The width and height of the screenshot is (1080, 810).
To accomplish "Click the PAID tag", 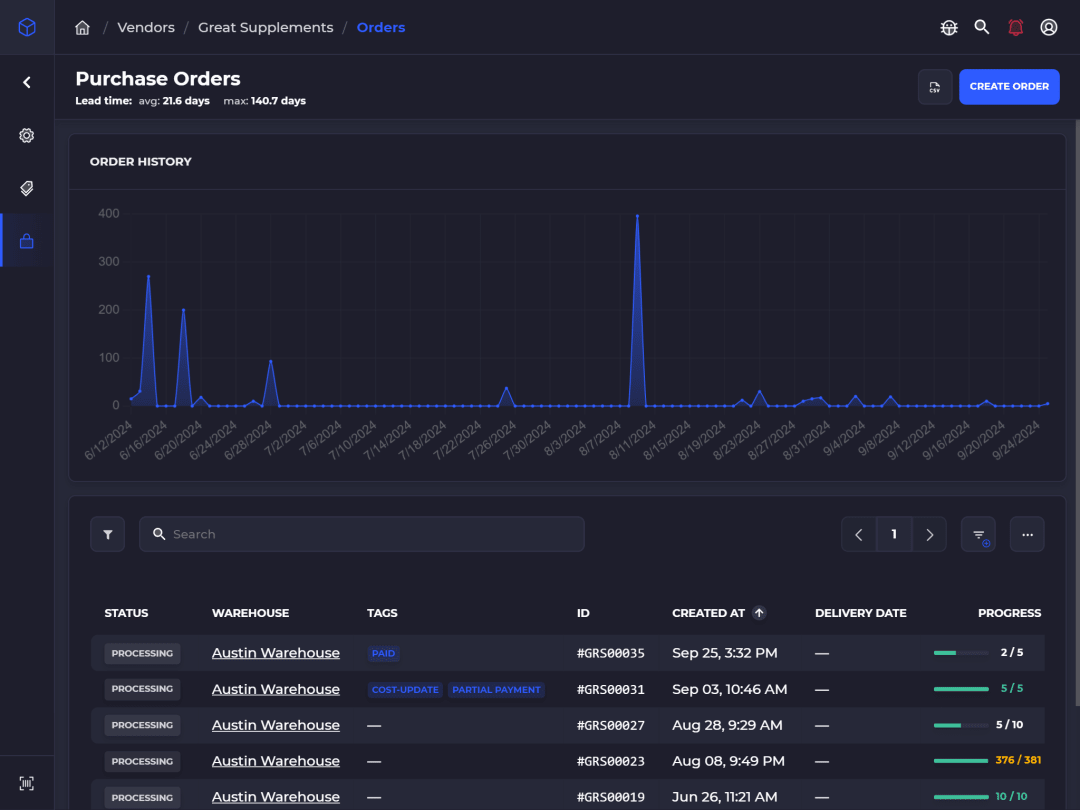I will click(384, 654).
